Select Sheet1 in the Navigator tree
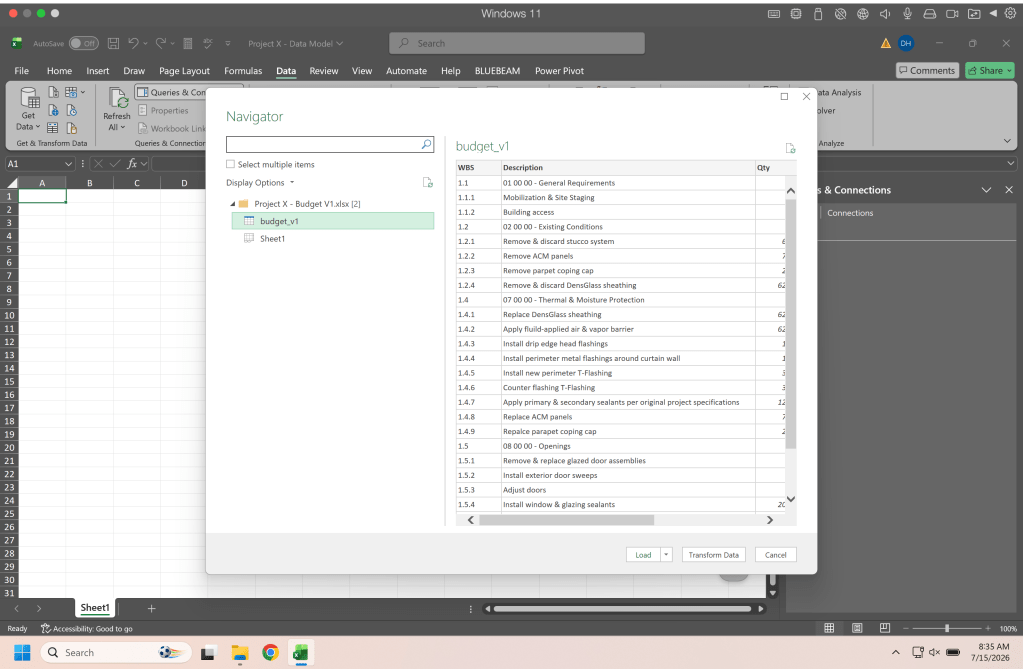The height and width of the screenshot is (669, 1023). [x=272, y=239]
